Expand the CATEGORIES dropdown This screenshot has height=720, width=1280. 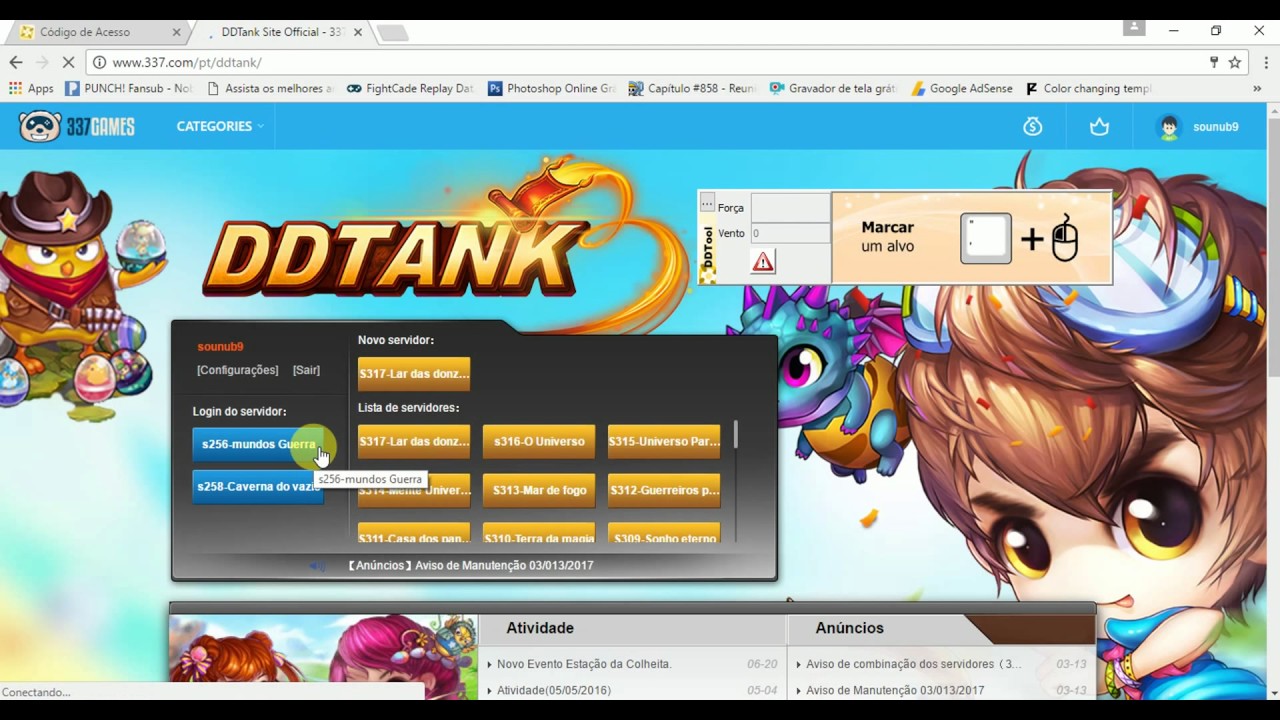[220, 127]
